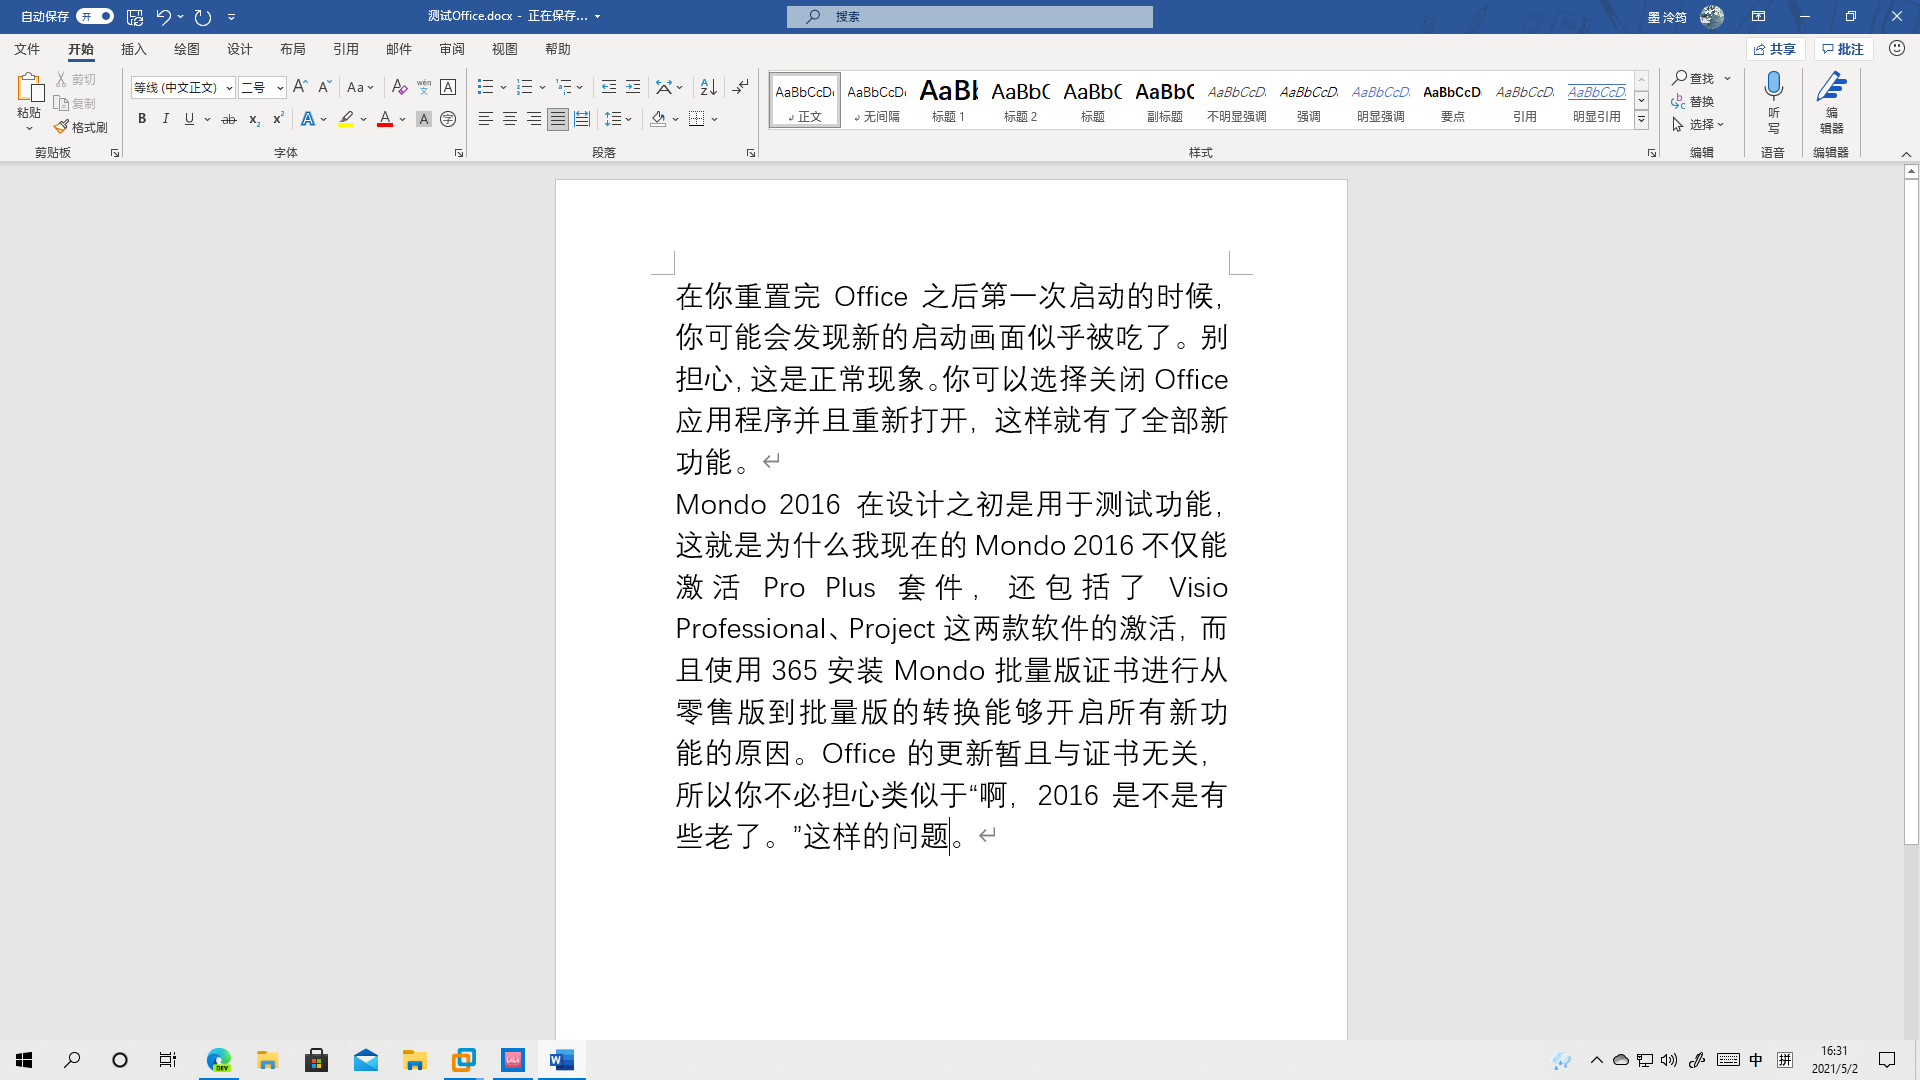Click the decrease font size icon
Image resolution: width=1920 pixels, height=1080 pixels.
coord(324,88)
